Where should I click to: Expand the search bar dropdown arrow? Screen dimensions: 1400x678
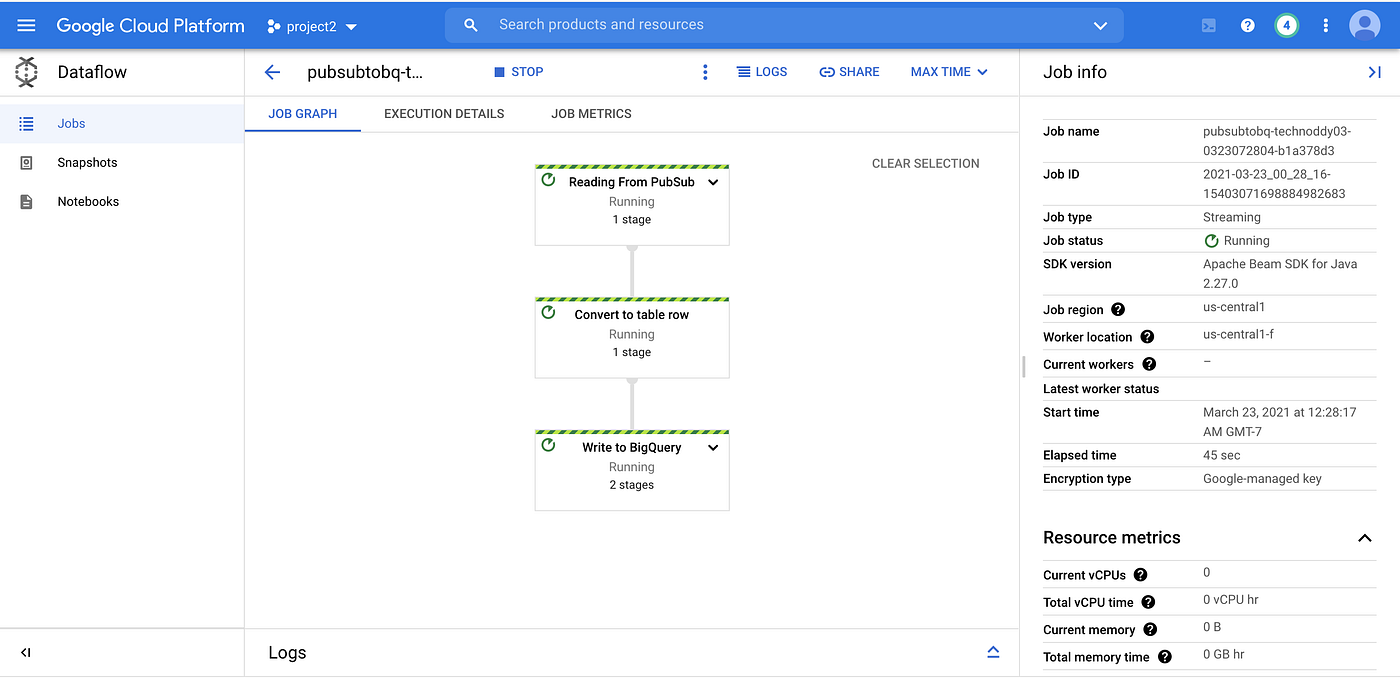pos(1101,25)
